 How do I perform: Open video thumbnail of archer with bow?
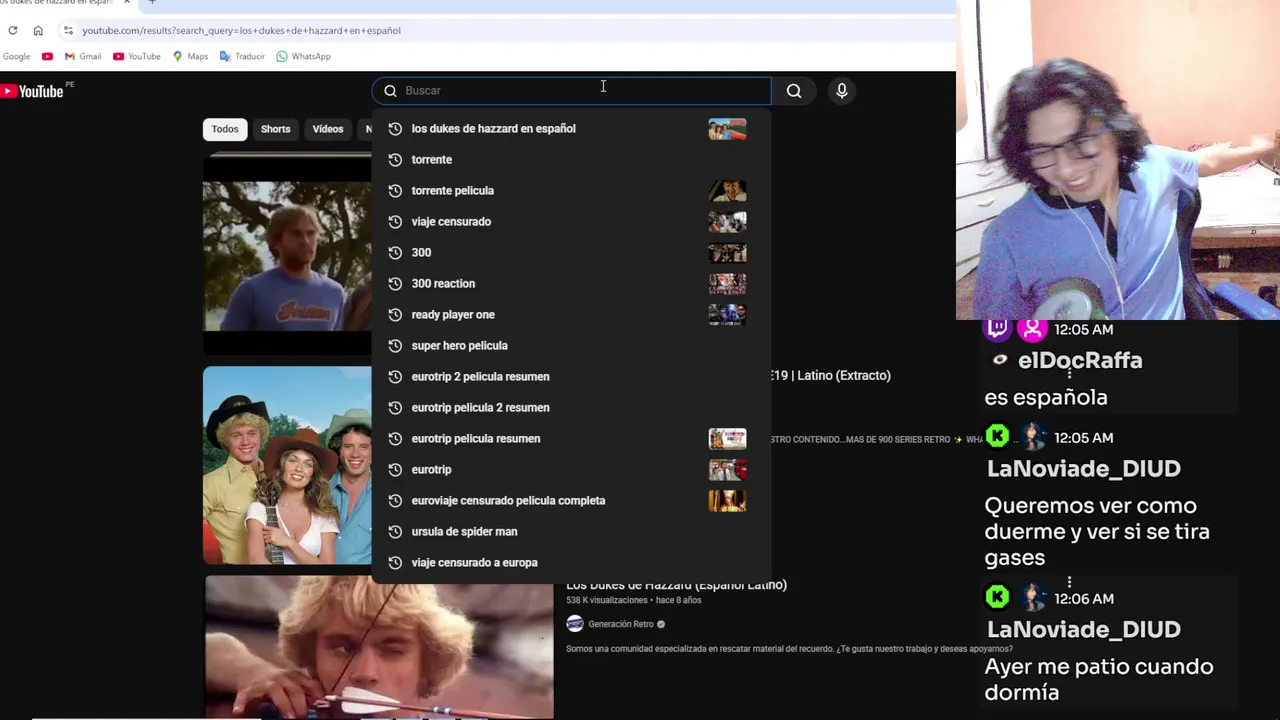click(379, 648)
